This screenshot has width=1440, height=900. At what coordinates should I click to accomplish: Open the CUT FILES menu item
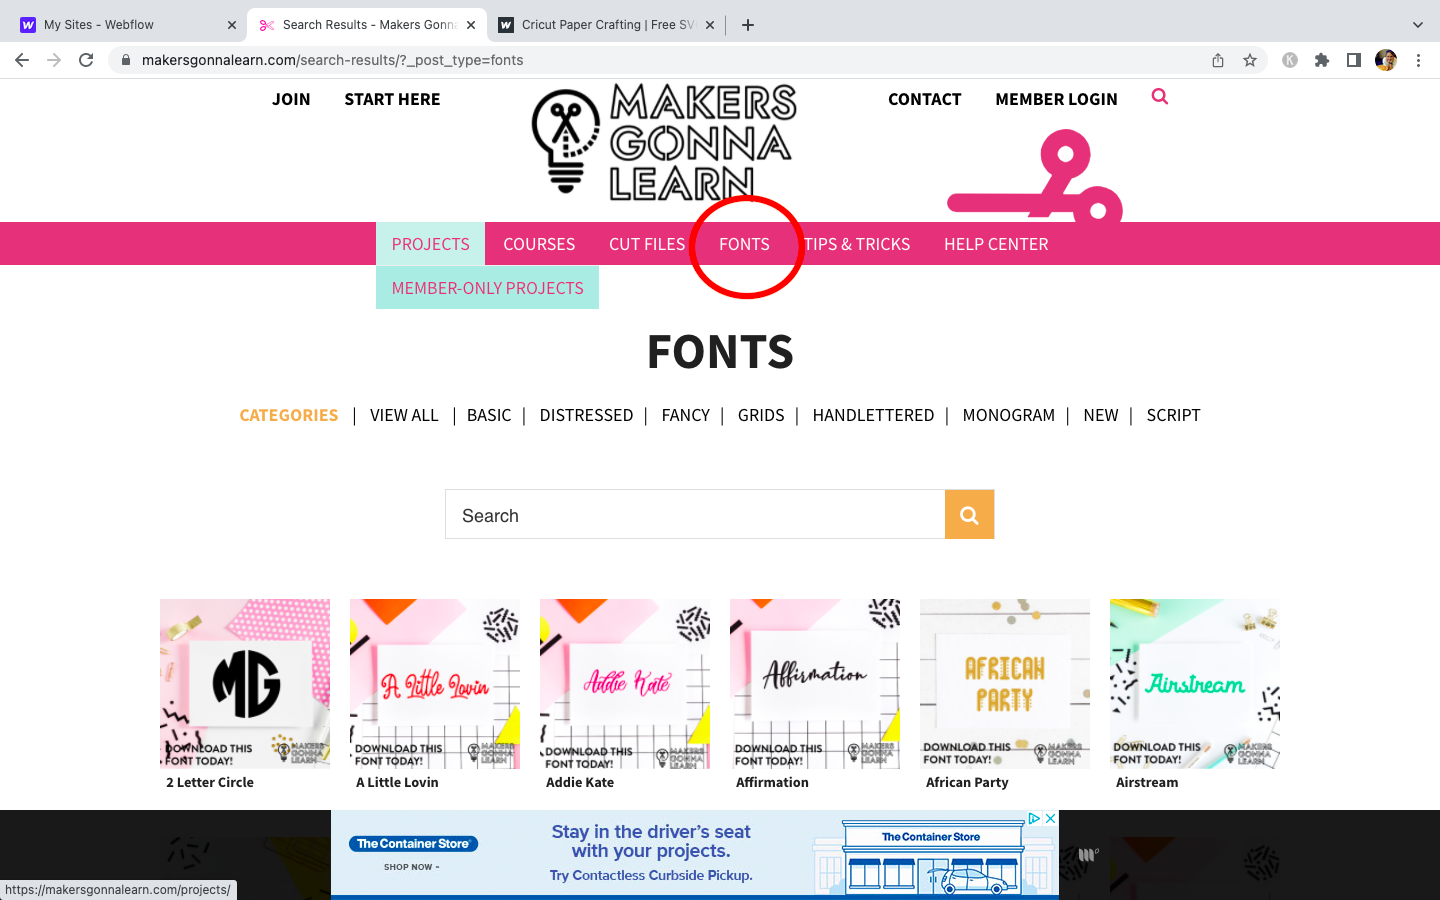tap(647, 244)
